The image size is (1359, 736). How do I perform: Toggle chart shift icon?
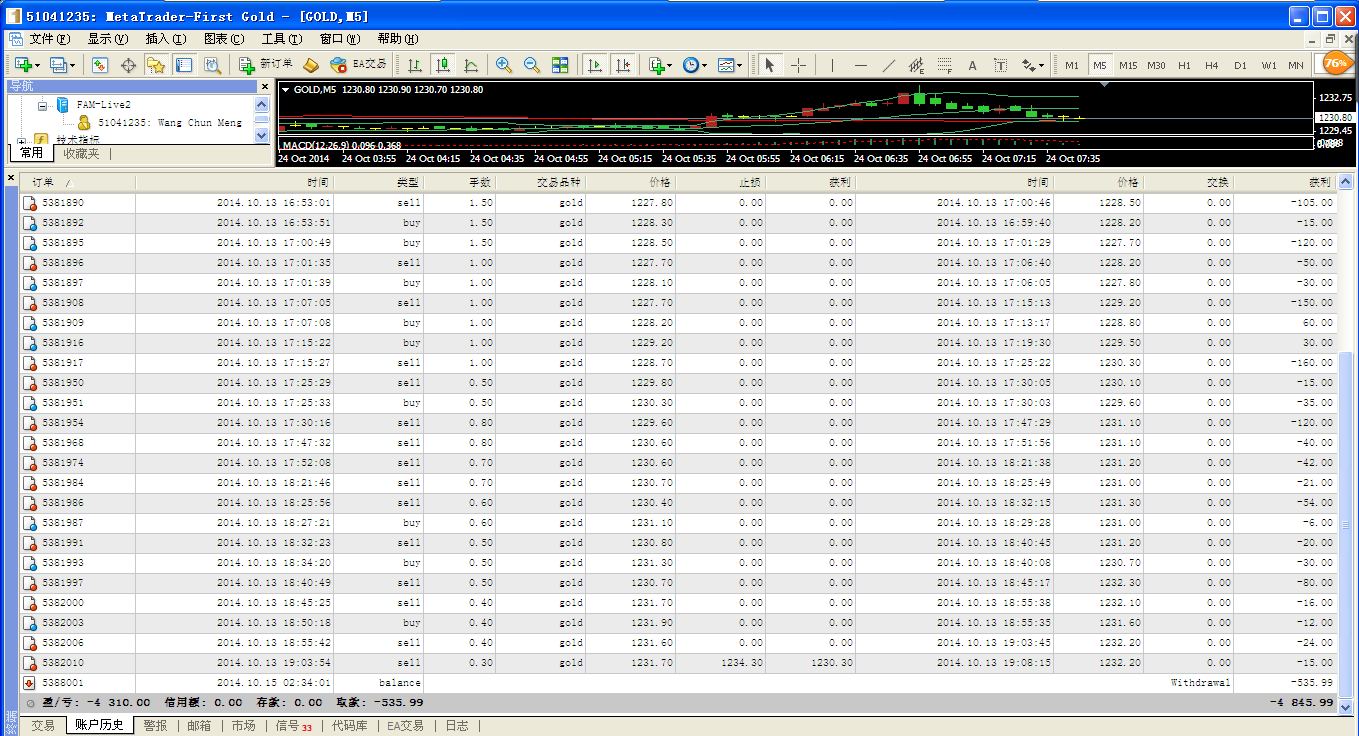point(623,65)
